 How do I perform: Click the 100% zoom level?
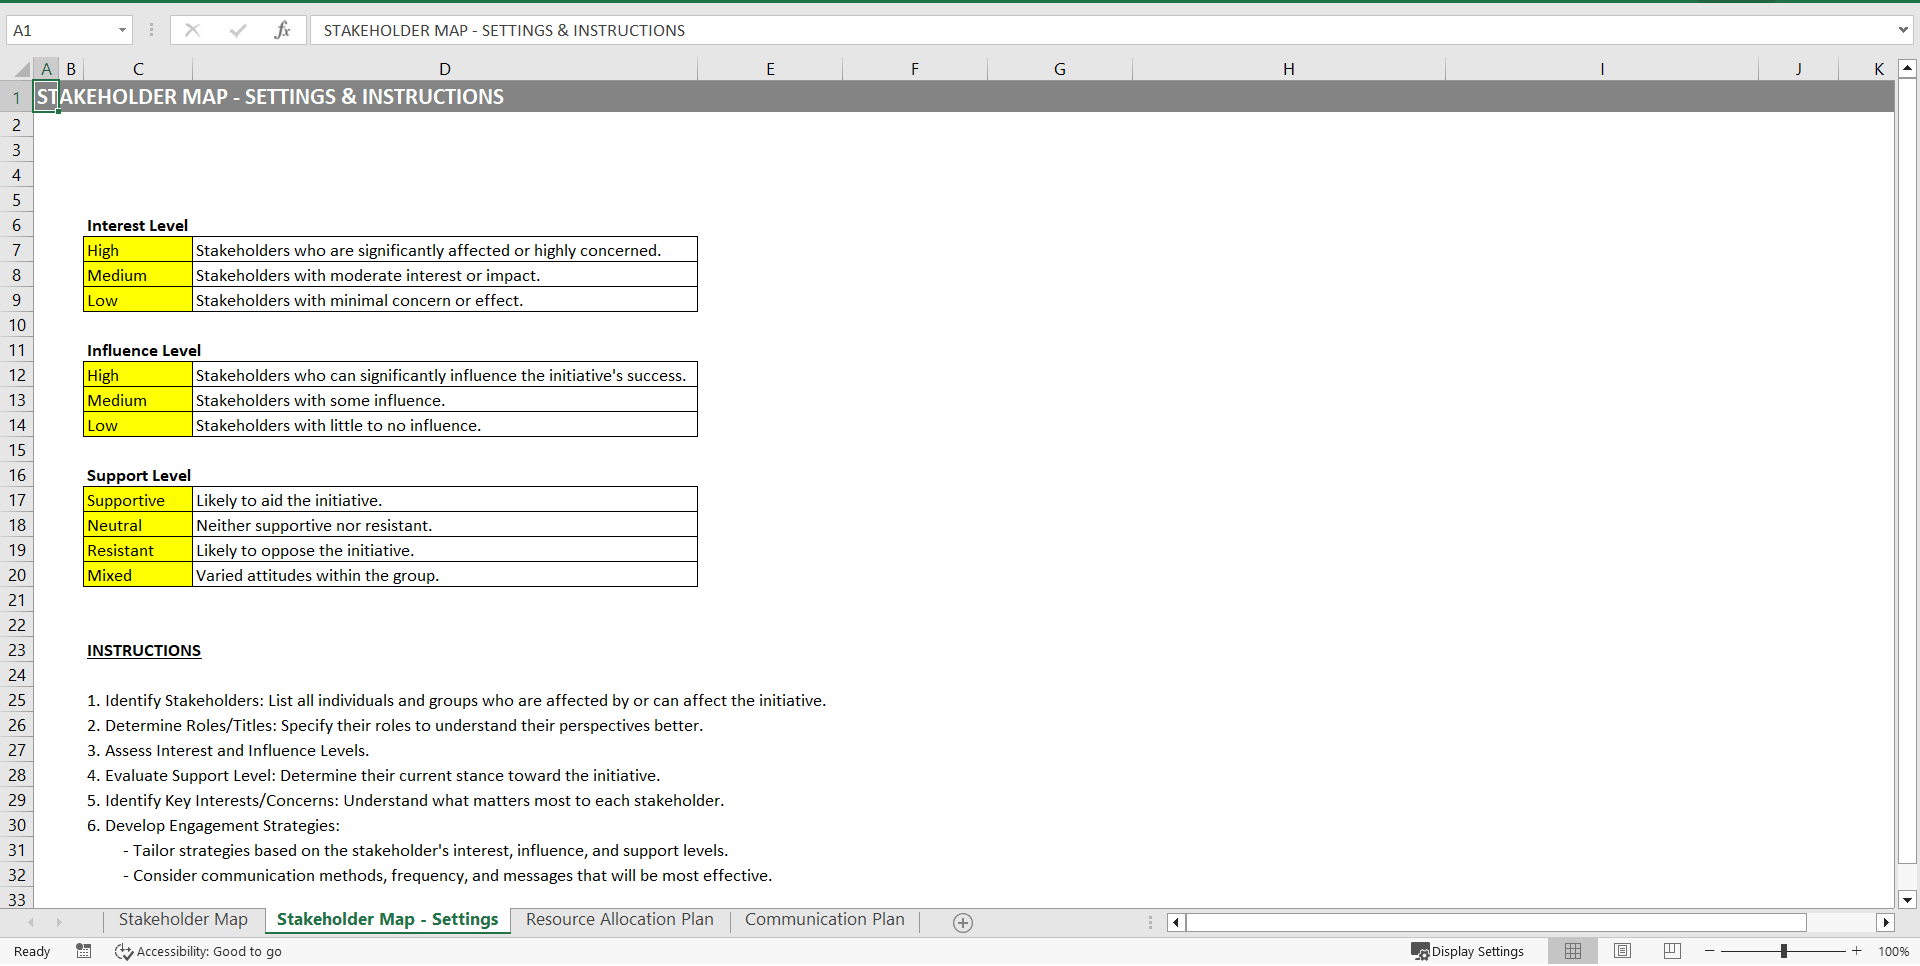1893,951
